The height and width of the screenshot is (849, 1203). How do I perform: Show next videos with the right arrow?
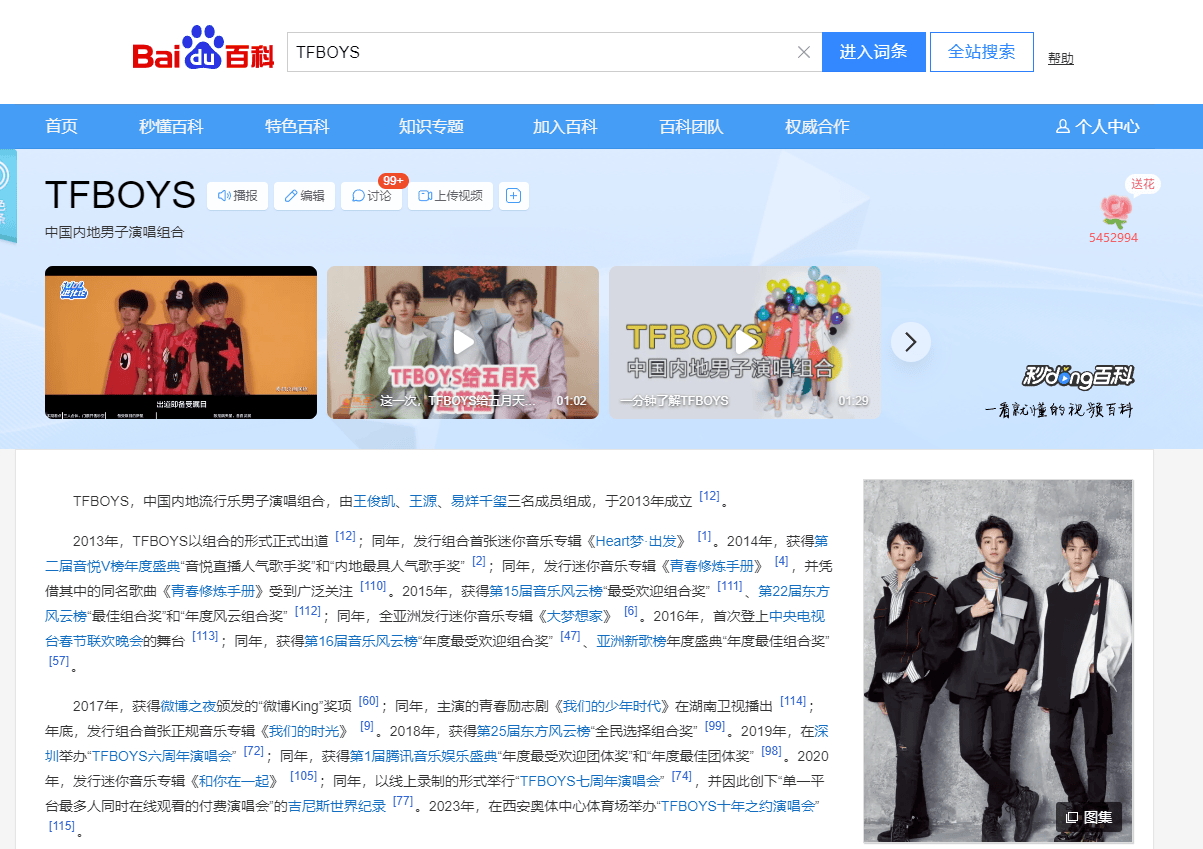(x=910, y=342)
